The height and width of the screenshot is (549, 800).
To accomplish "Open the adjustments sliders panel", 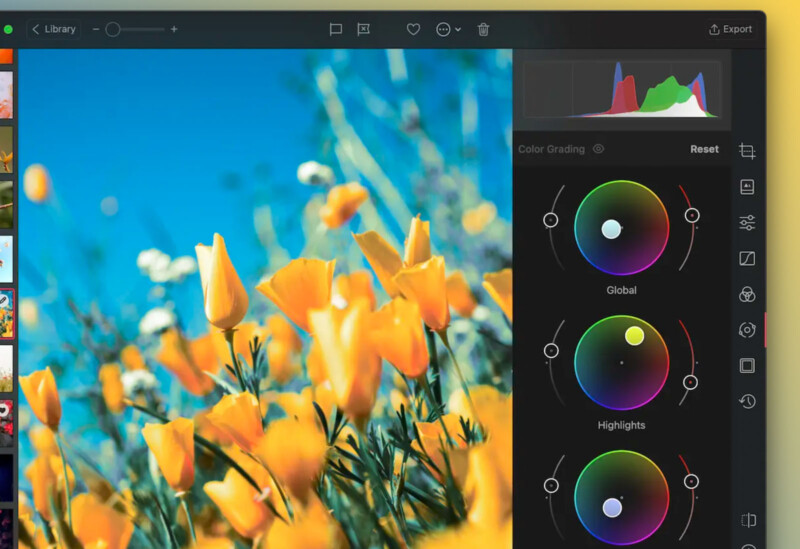I will coord(747,222).
